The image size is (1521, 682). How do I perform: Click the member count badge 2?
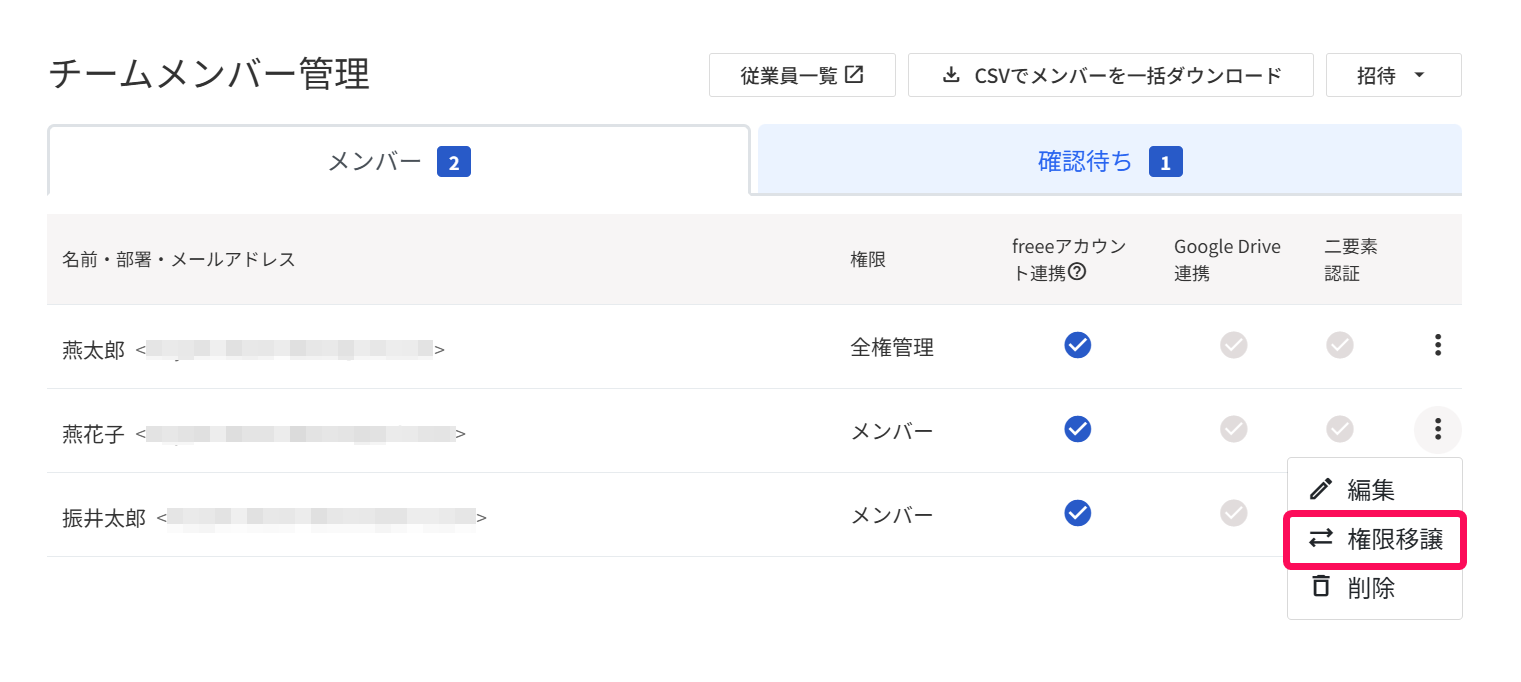tap(454, 161)
